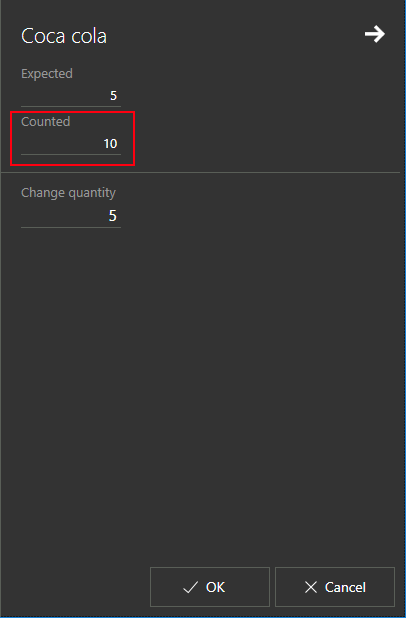Click into the Change quantity field
406x618 pixels.
coord(71,216)
